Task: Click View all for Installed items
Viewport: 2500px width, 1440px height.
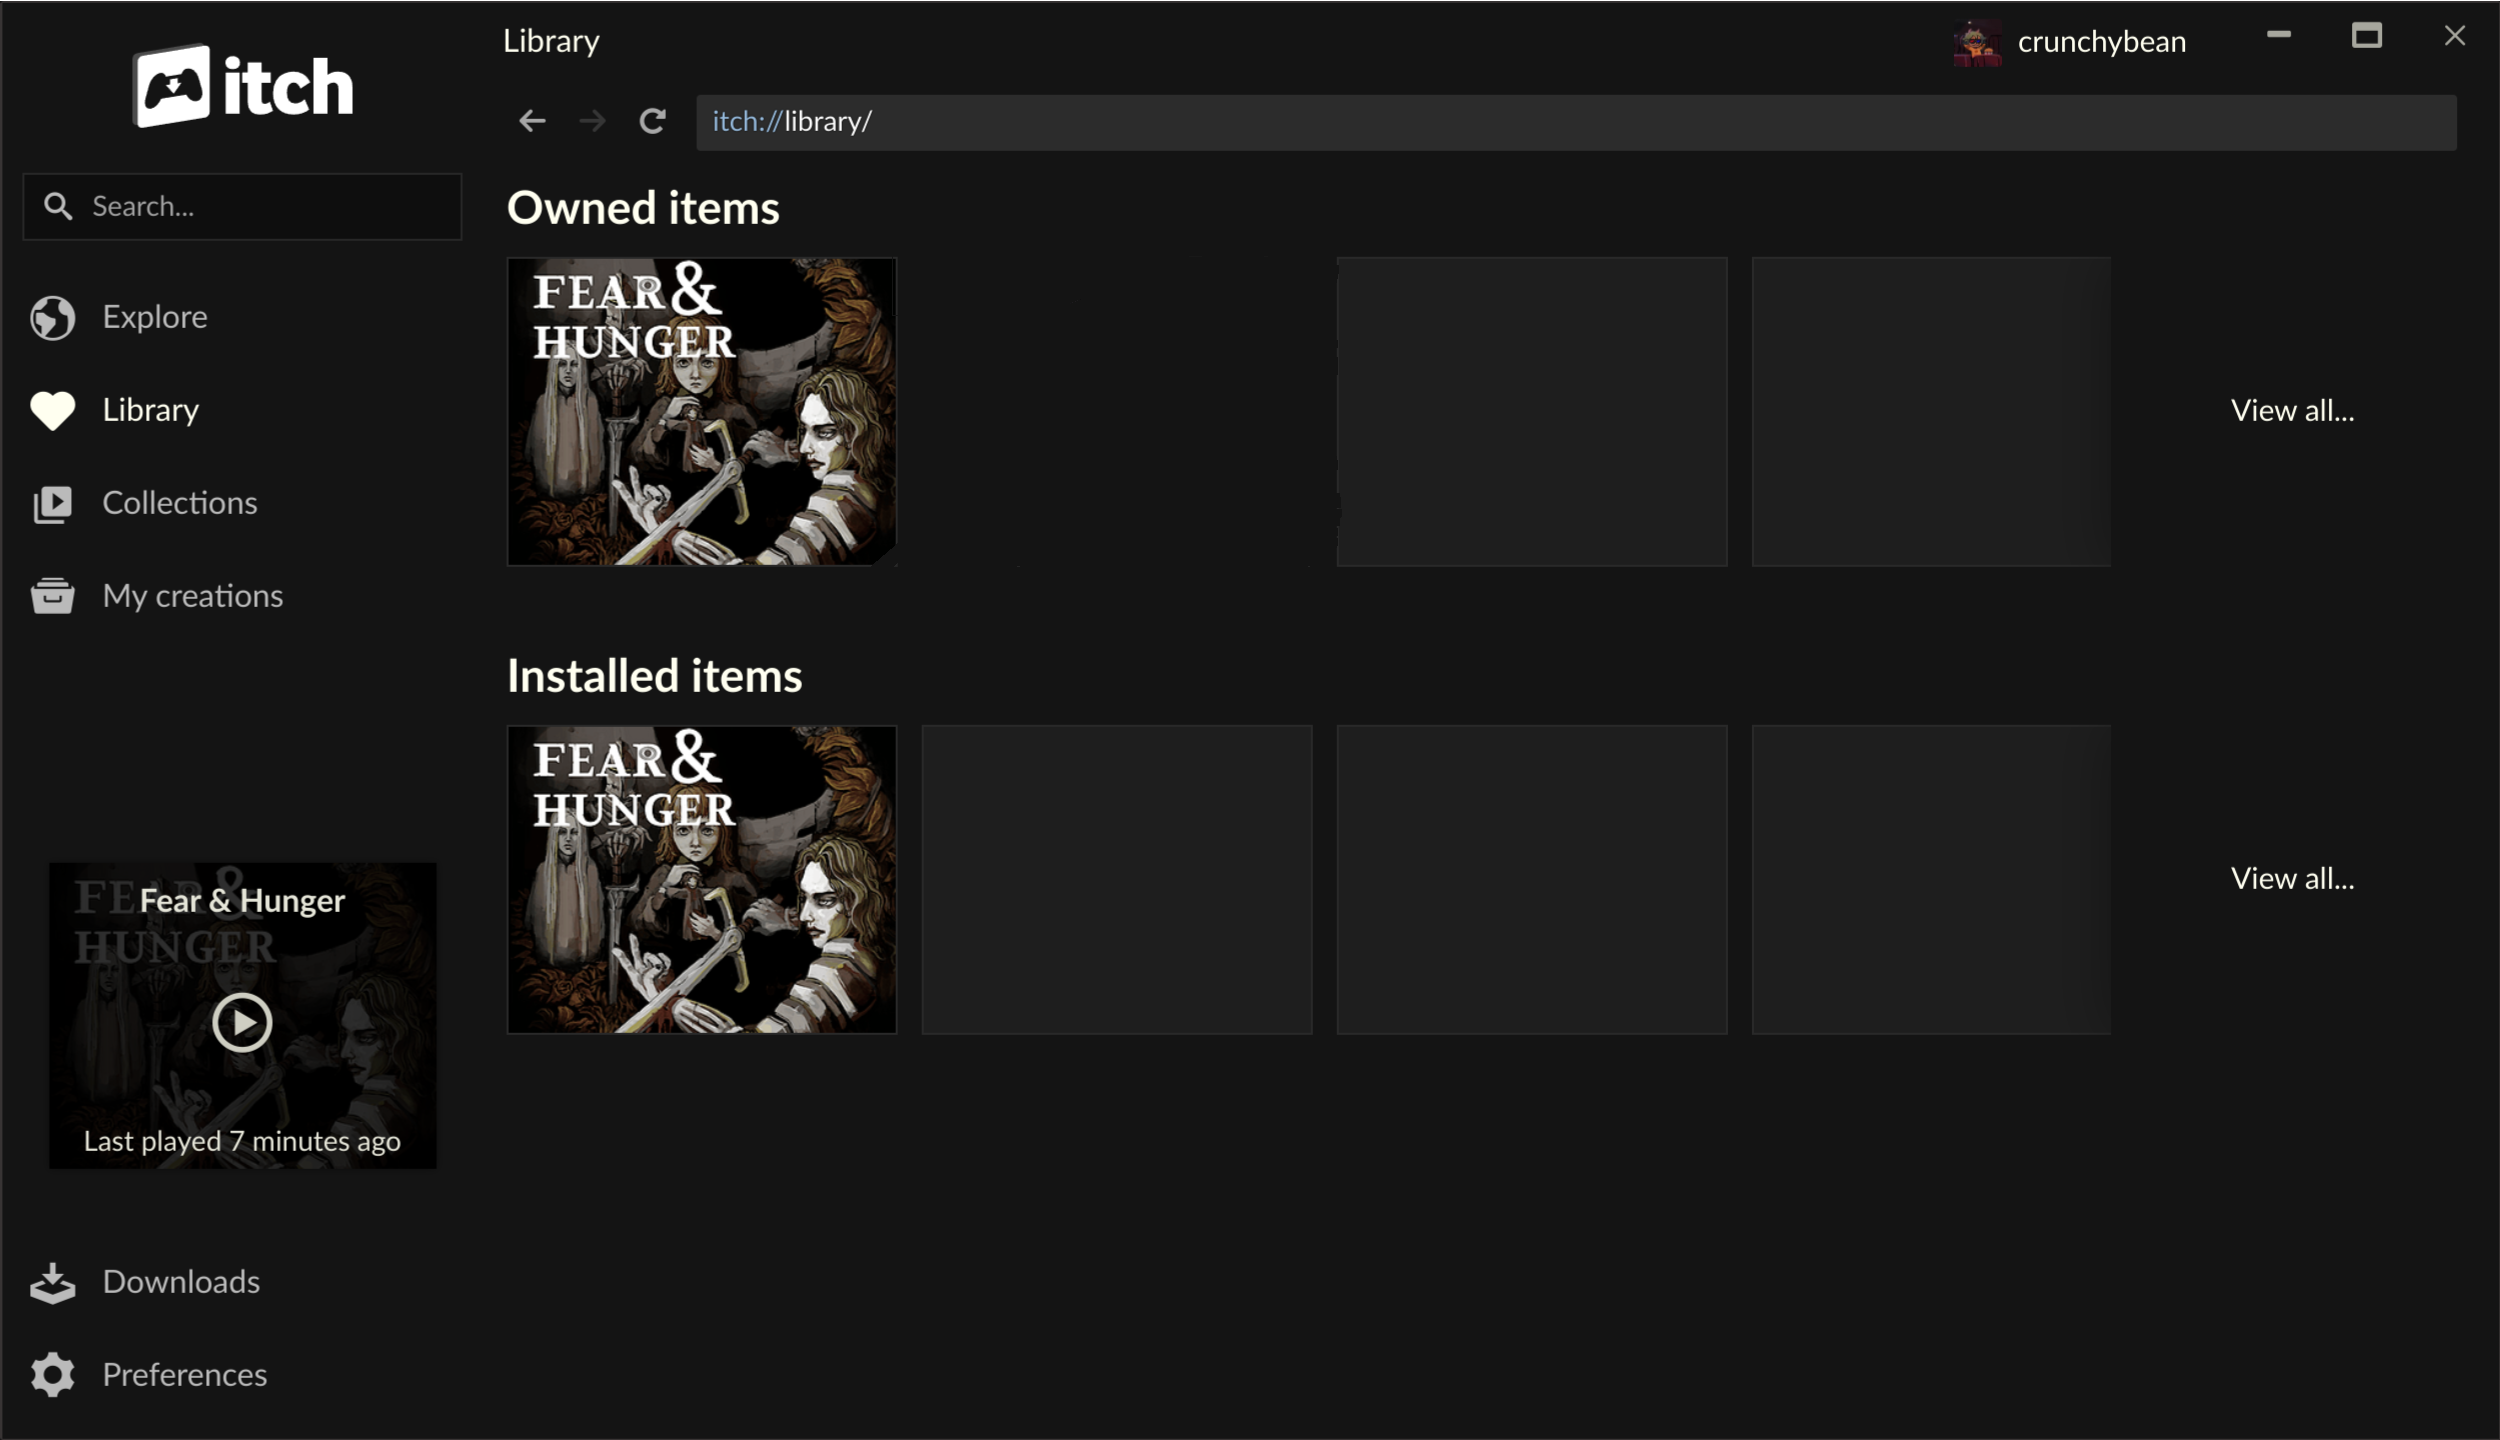Action: 2292,879
